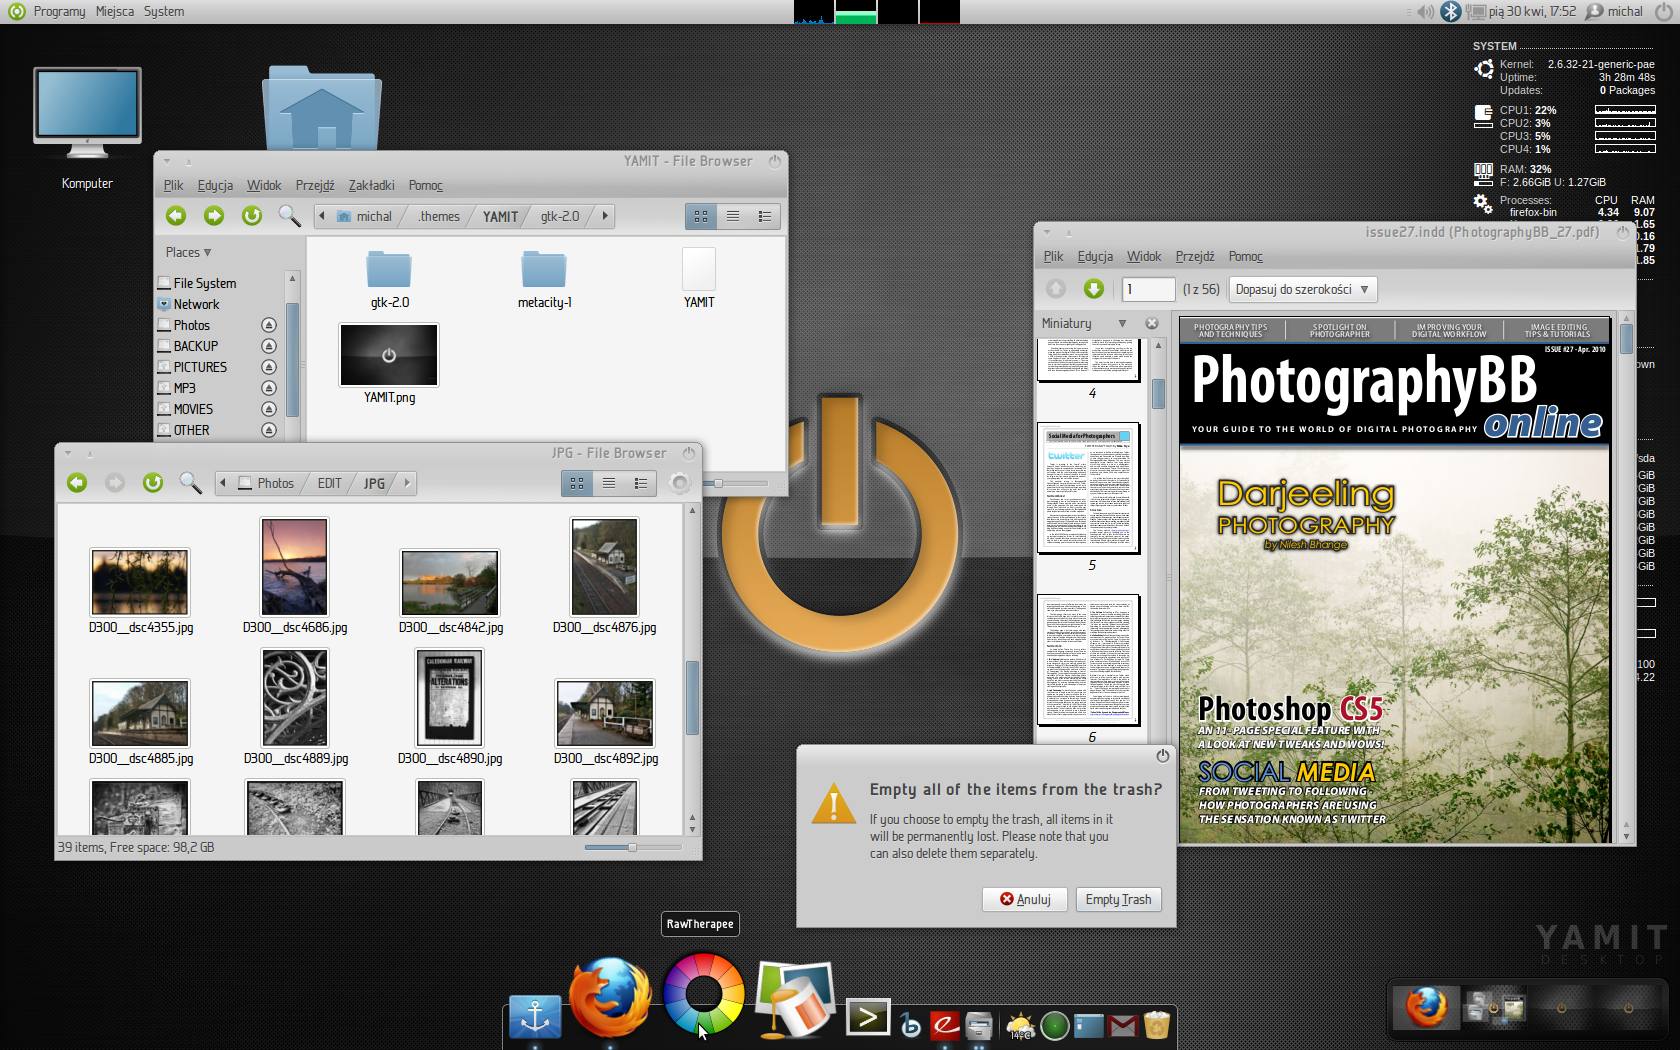The height and width of the screenshot is (1050, 1680).
Task: Open the Pomoc menu in PDF viewer
Action: [x=1245, y=256]
